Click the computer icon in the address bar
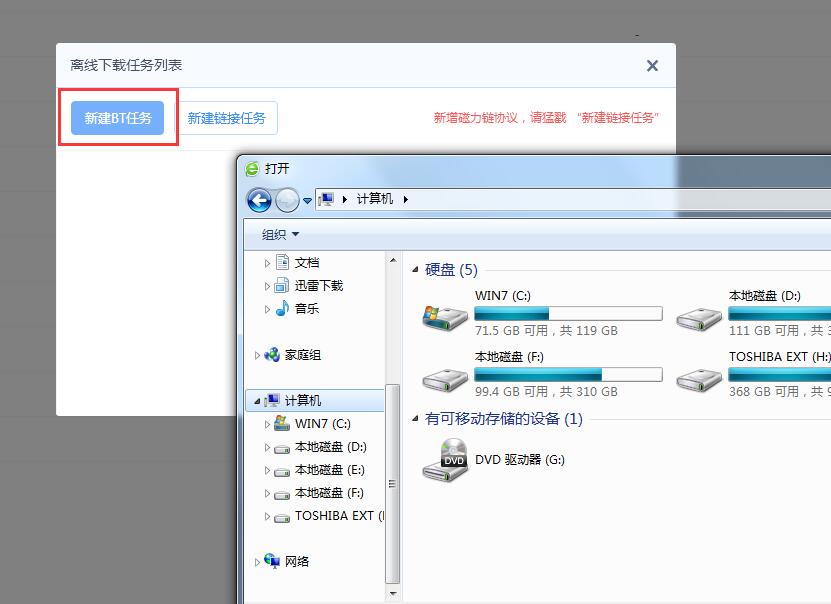831x604 pixels. coord(326,199)
